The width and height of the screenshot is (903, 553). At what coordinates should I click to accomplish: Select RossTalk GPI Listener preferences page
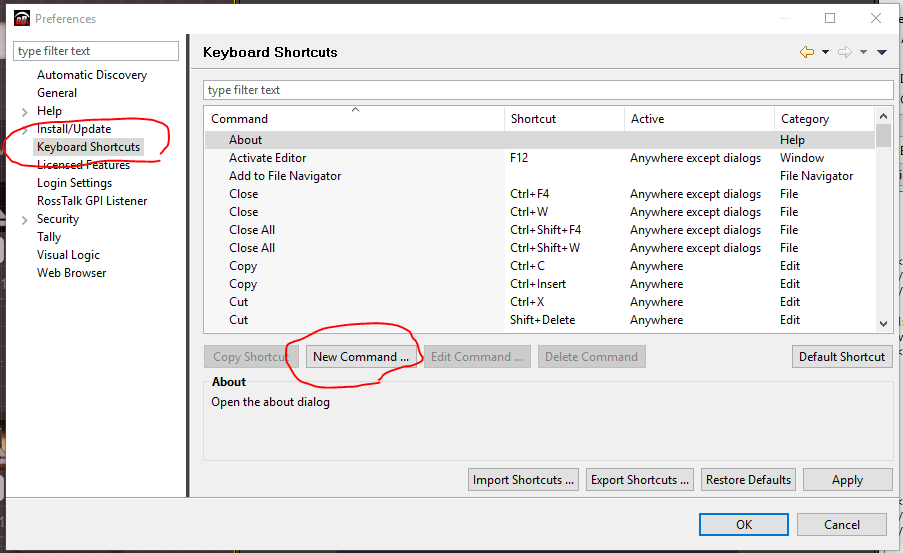[x=92, y=201]
